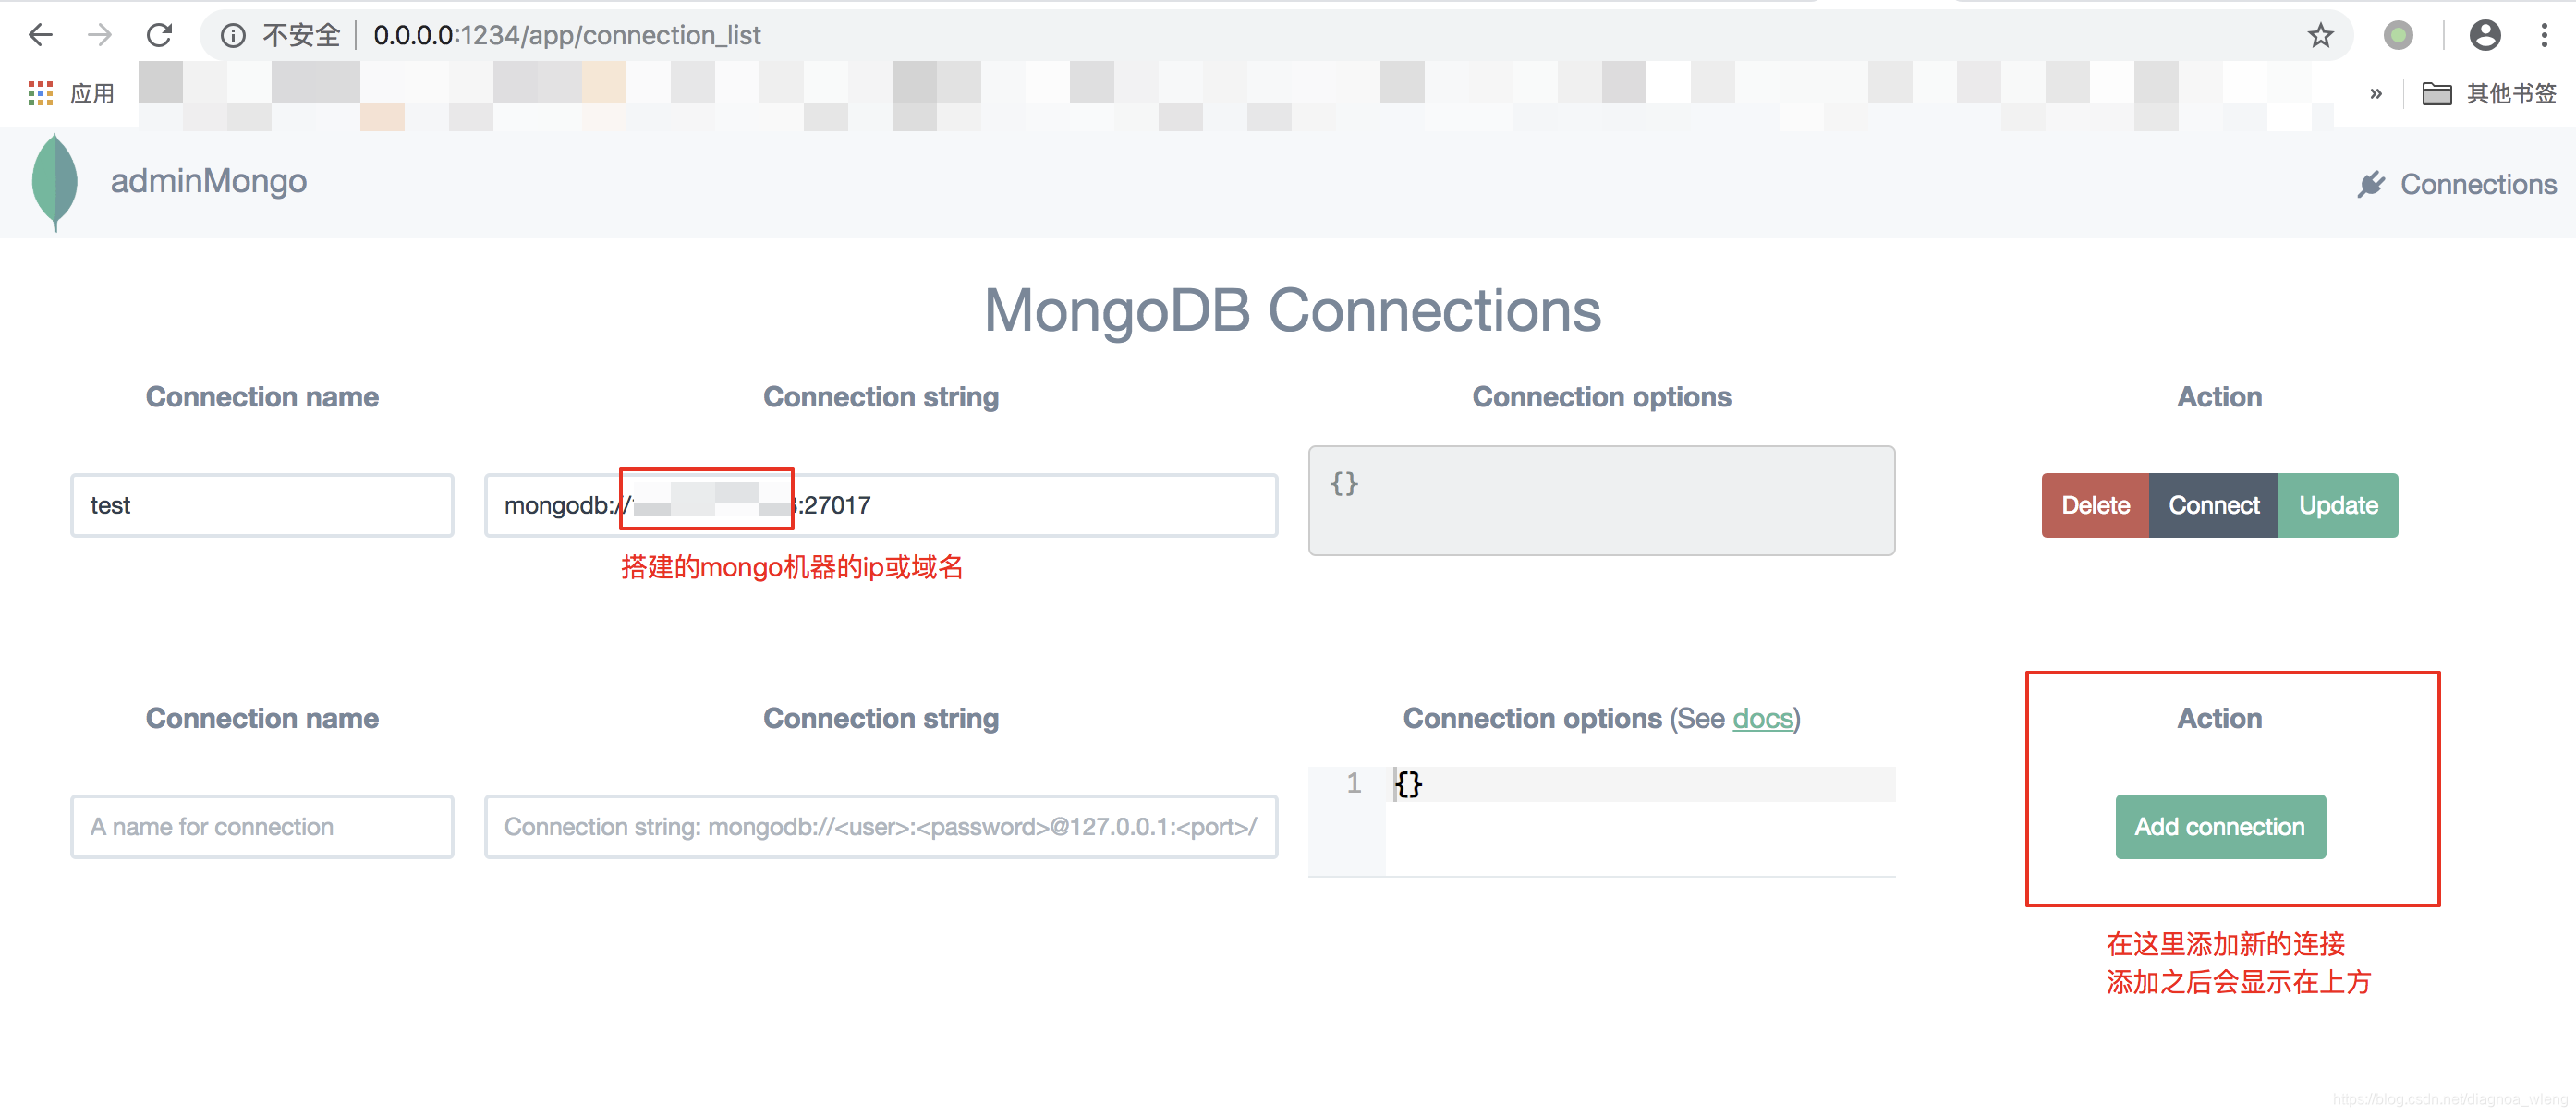
Task: Open the apps grid shortcut in bookmarks bar
Action: [x=41, y=93]
